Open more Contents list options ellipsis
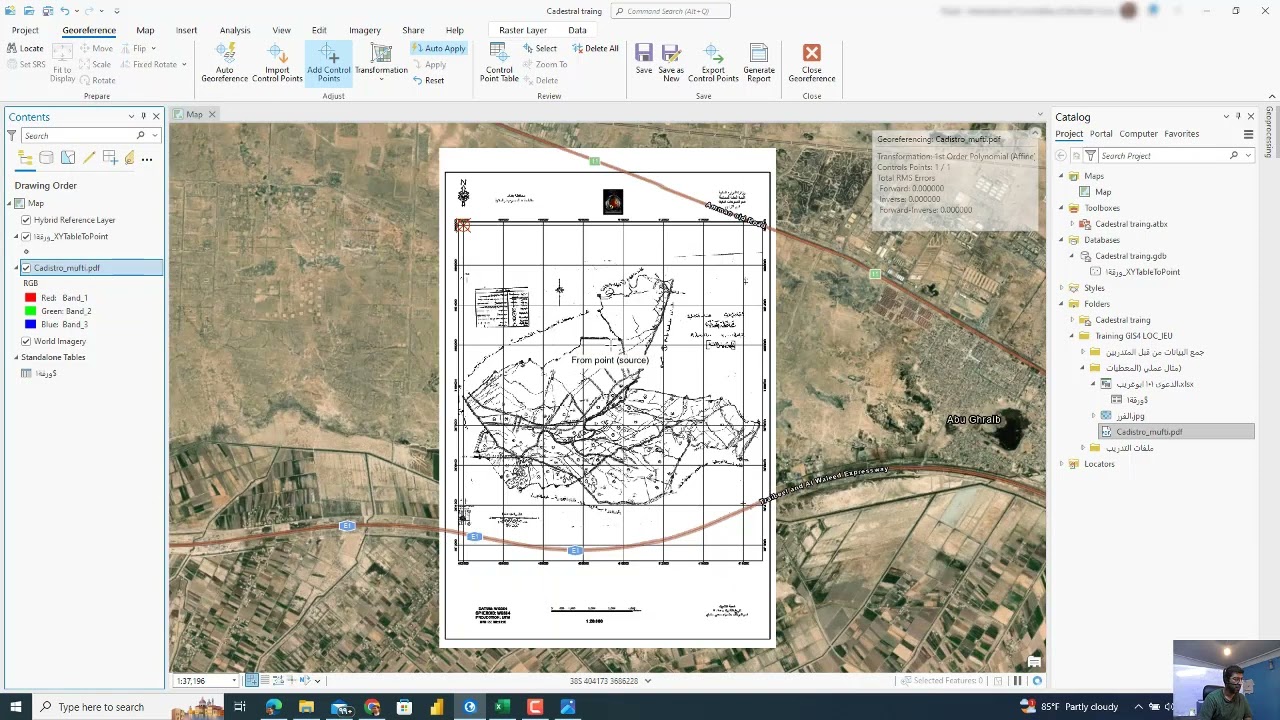 (x=147, y=159)
